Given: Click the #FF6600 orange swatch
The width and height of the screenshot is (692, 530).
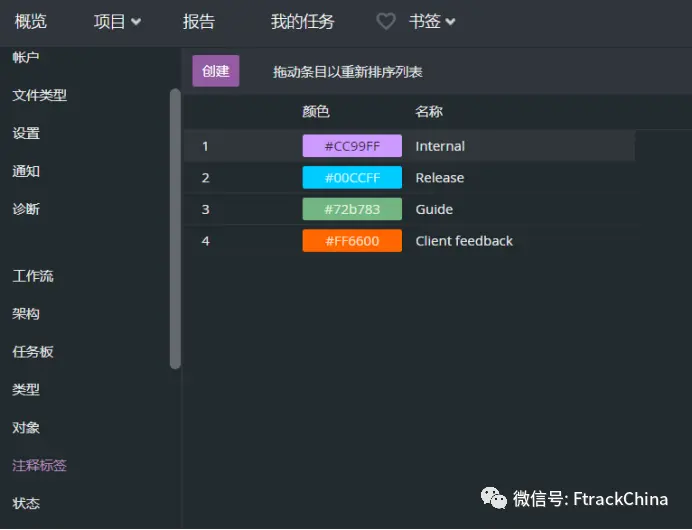Looking at the screenshot, I should [x=352, y=241].
